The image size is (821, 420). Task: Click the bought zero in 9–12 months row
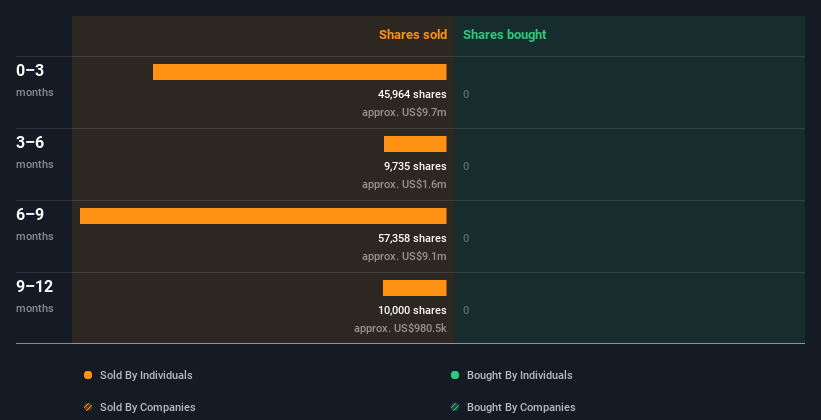(466, 311)
